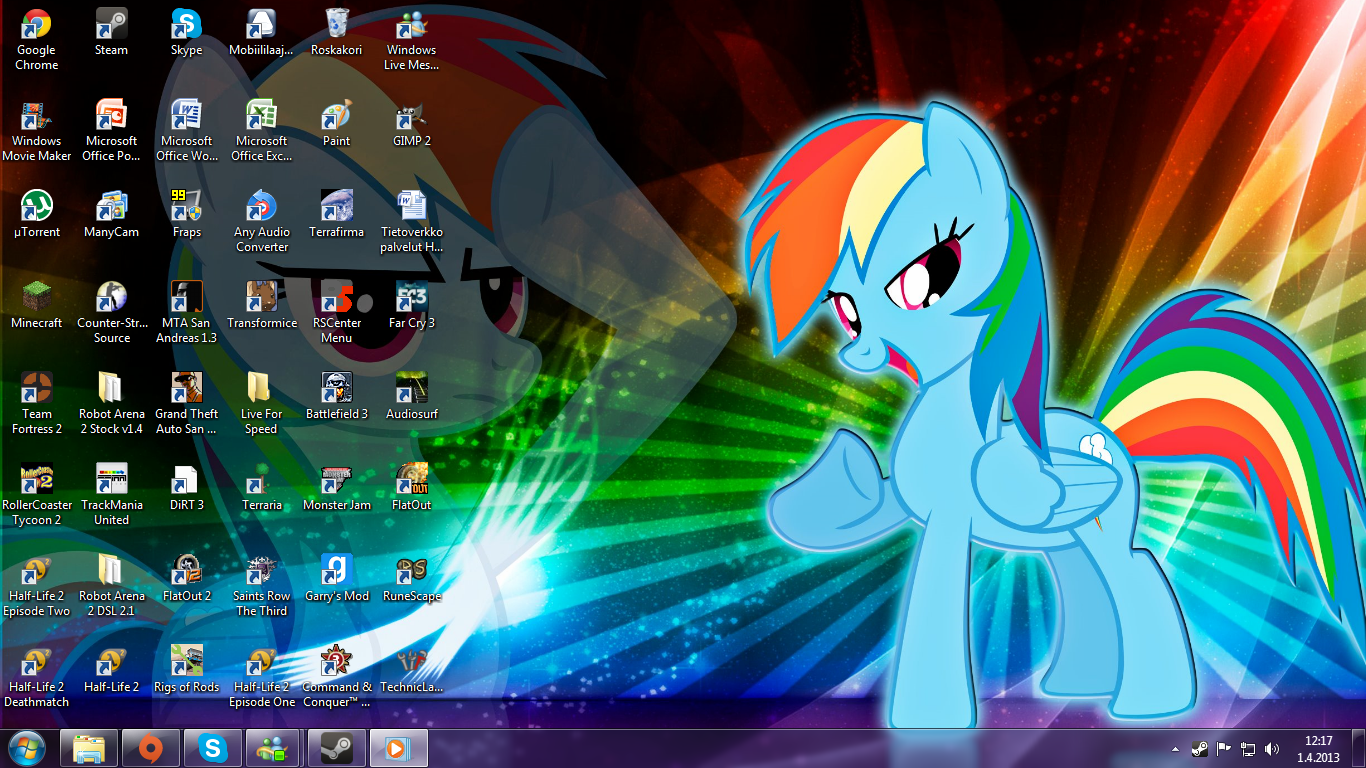
Task: Select the Half-Life 2 Episode One icon
Action: click(261, 677)
